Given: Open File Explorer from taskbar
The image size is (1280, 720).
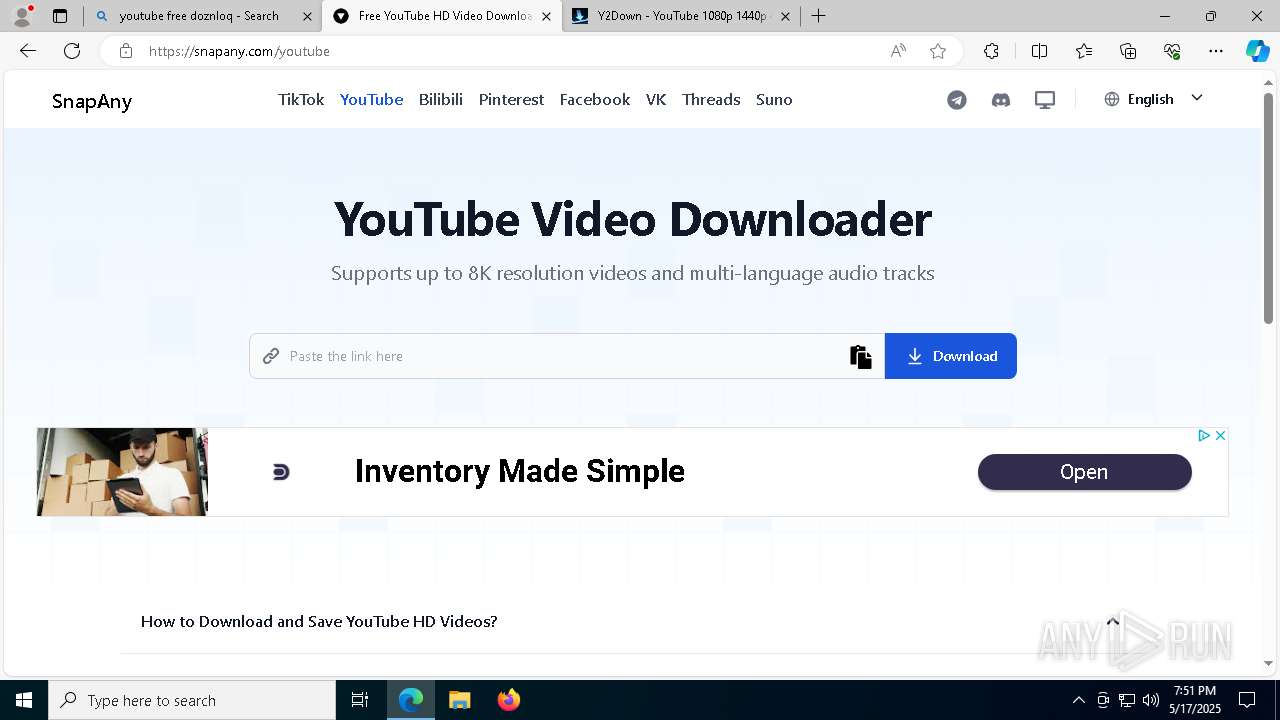Looking at the screenshot, I should coord(460,700).
